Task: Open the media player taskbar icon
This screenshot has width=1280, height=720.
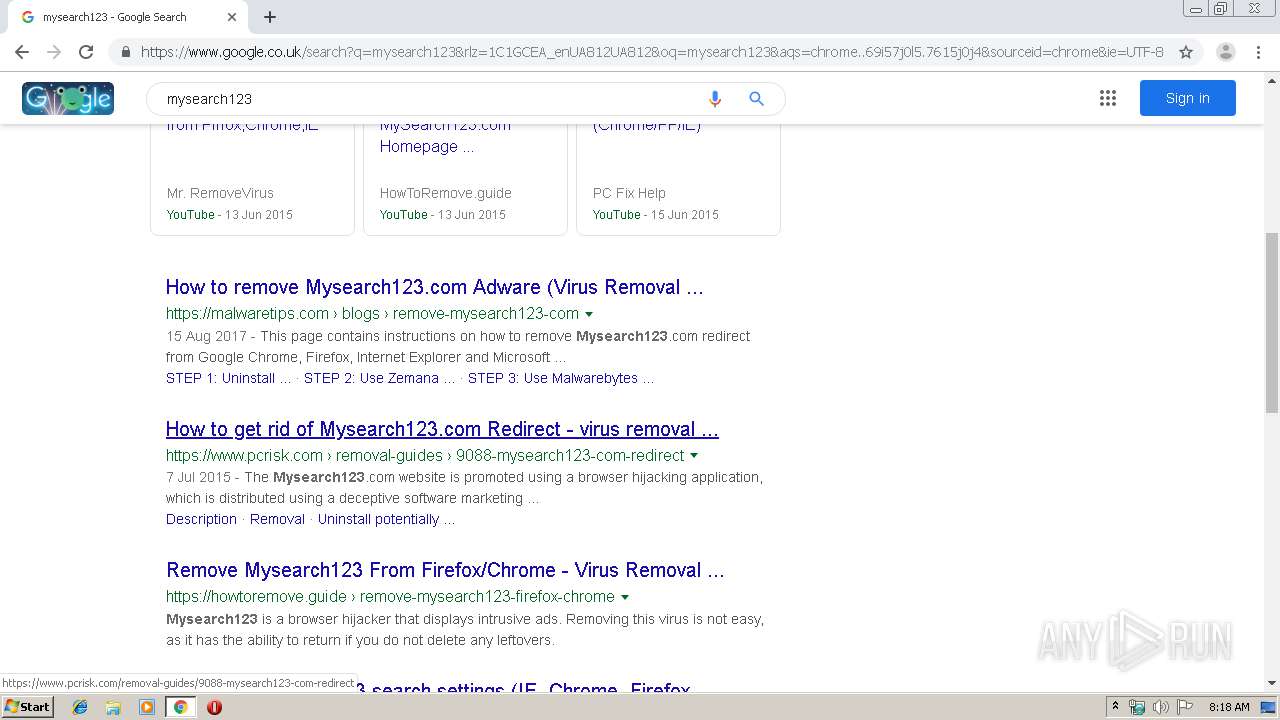Action: [x=147, y=707]
